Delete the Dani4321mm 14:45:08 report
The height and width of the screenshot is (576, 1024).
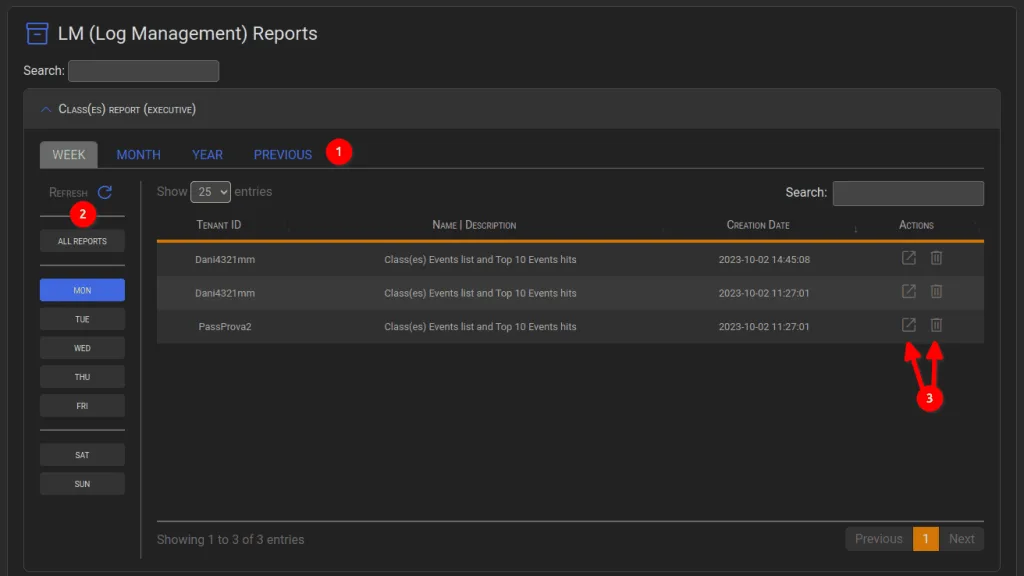pos(936,258)
